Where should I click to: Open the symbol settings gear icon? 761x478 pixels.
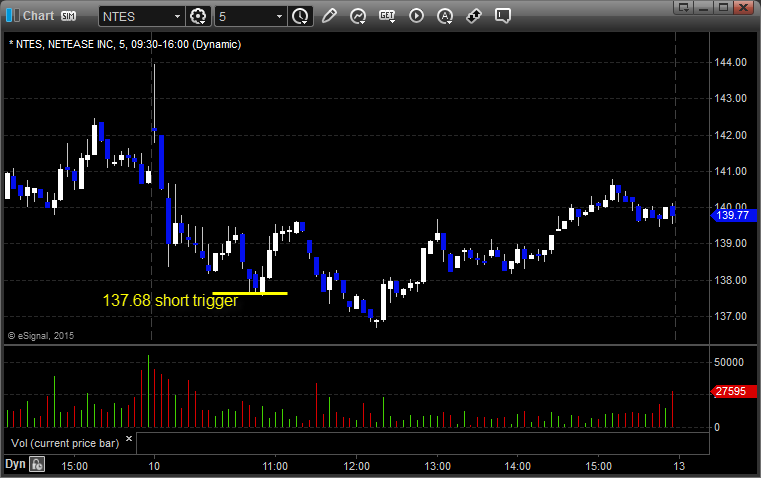pos(198,16)
